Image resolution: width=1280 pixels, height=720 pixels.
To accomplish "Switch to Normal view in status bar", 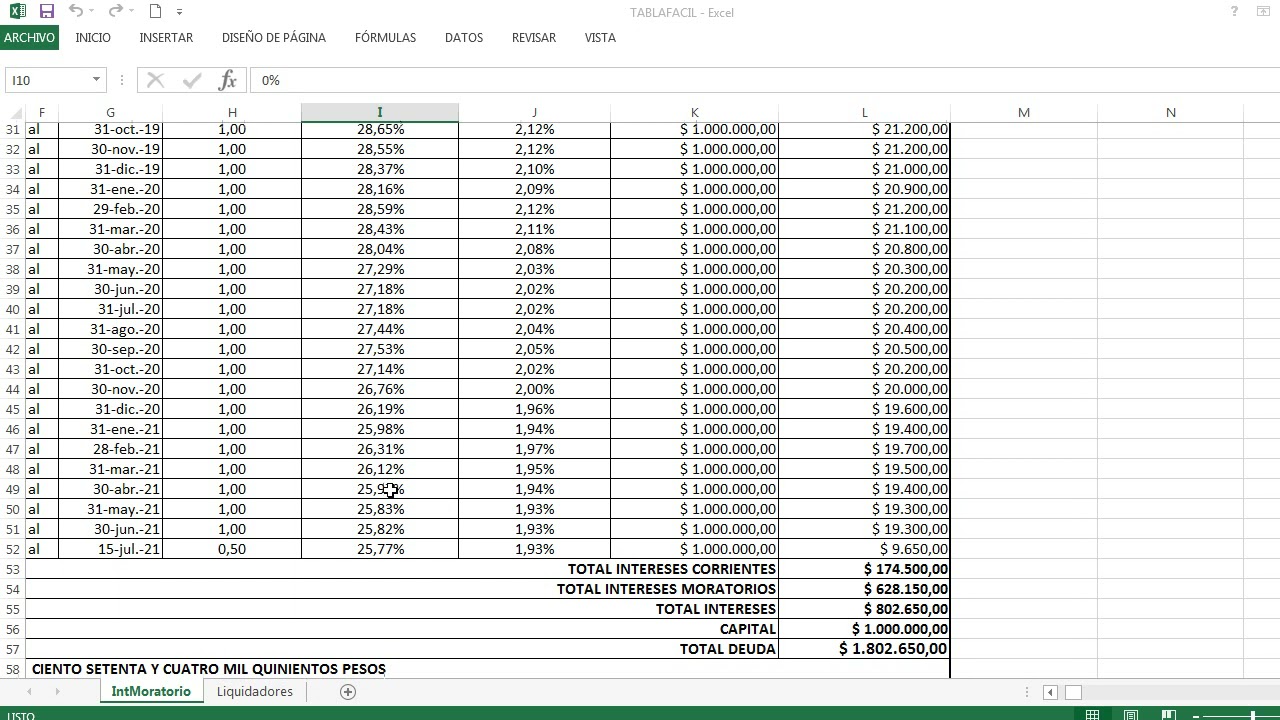I will [1093, 715].
